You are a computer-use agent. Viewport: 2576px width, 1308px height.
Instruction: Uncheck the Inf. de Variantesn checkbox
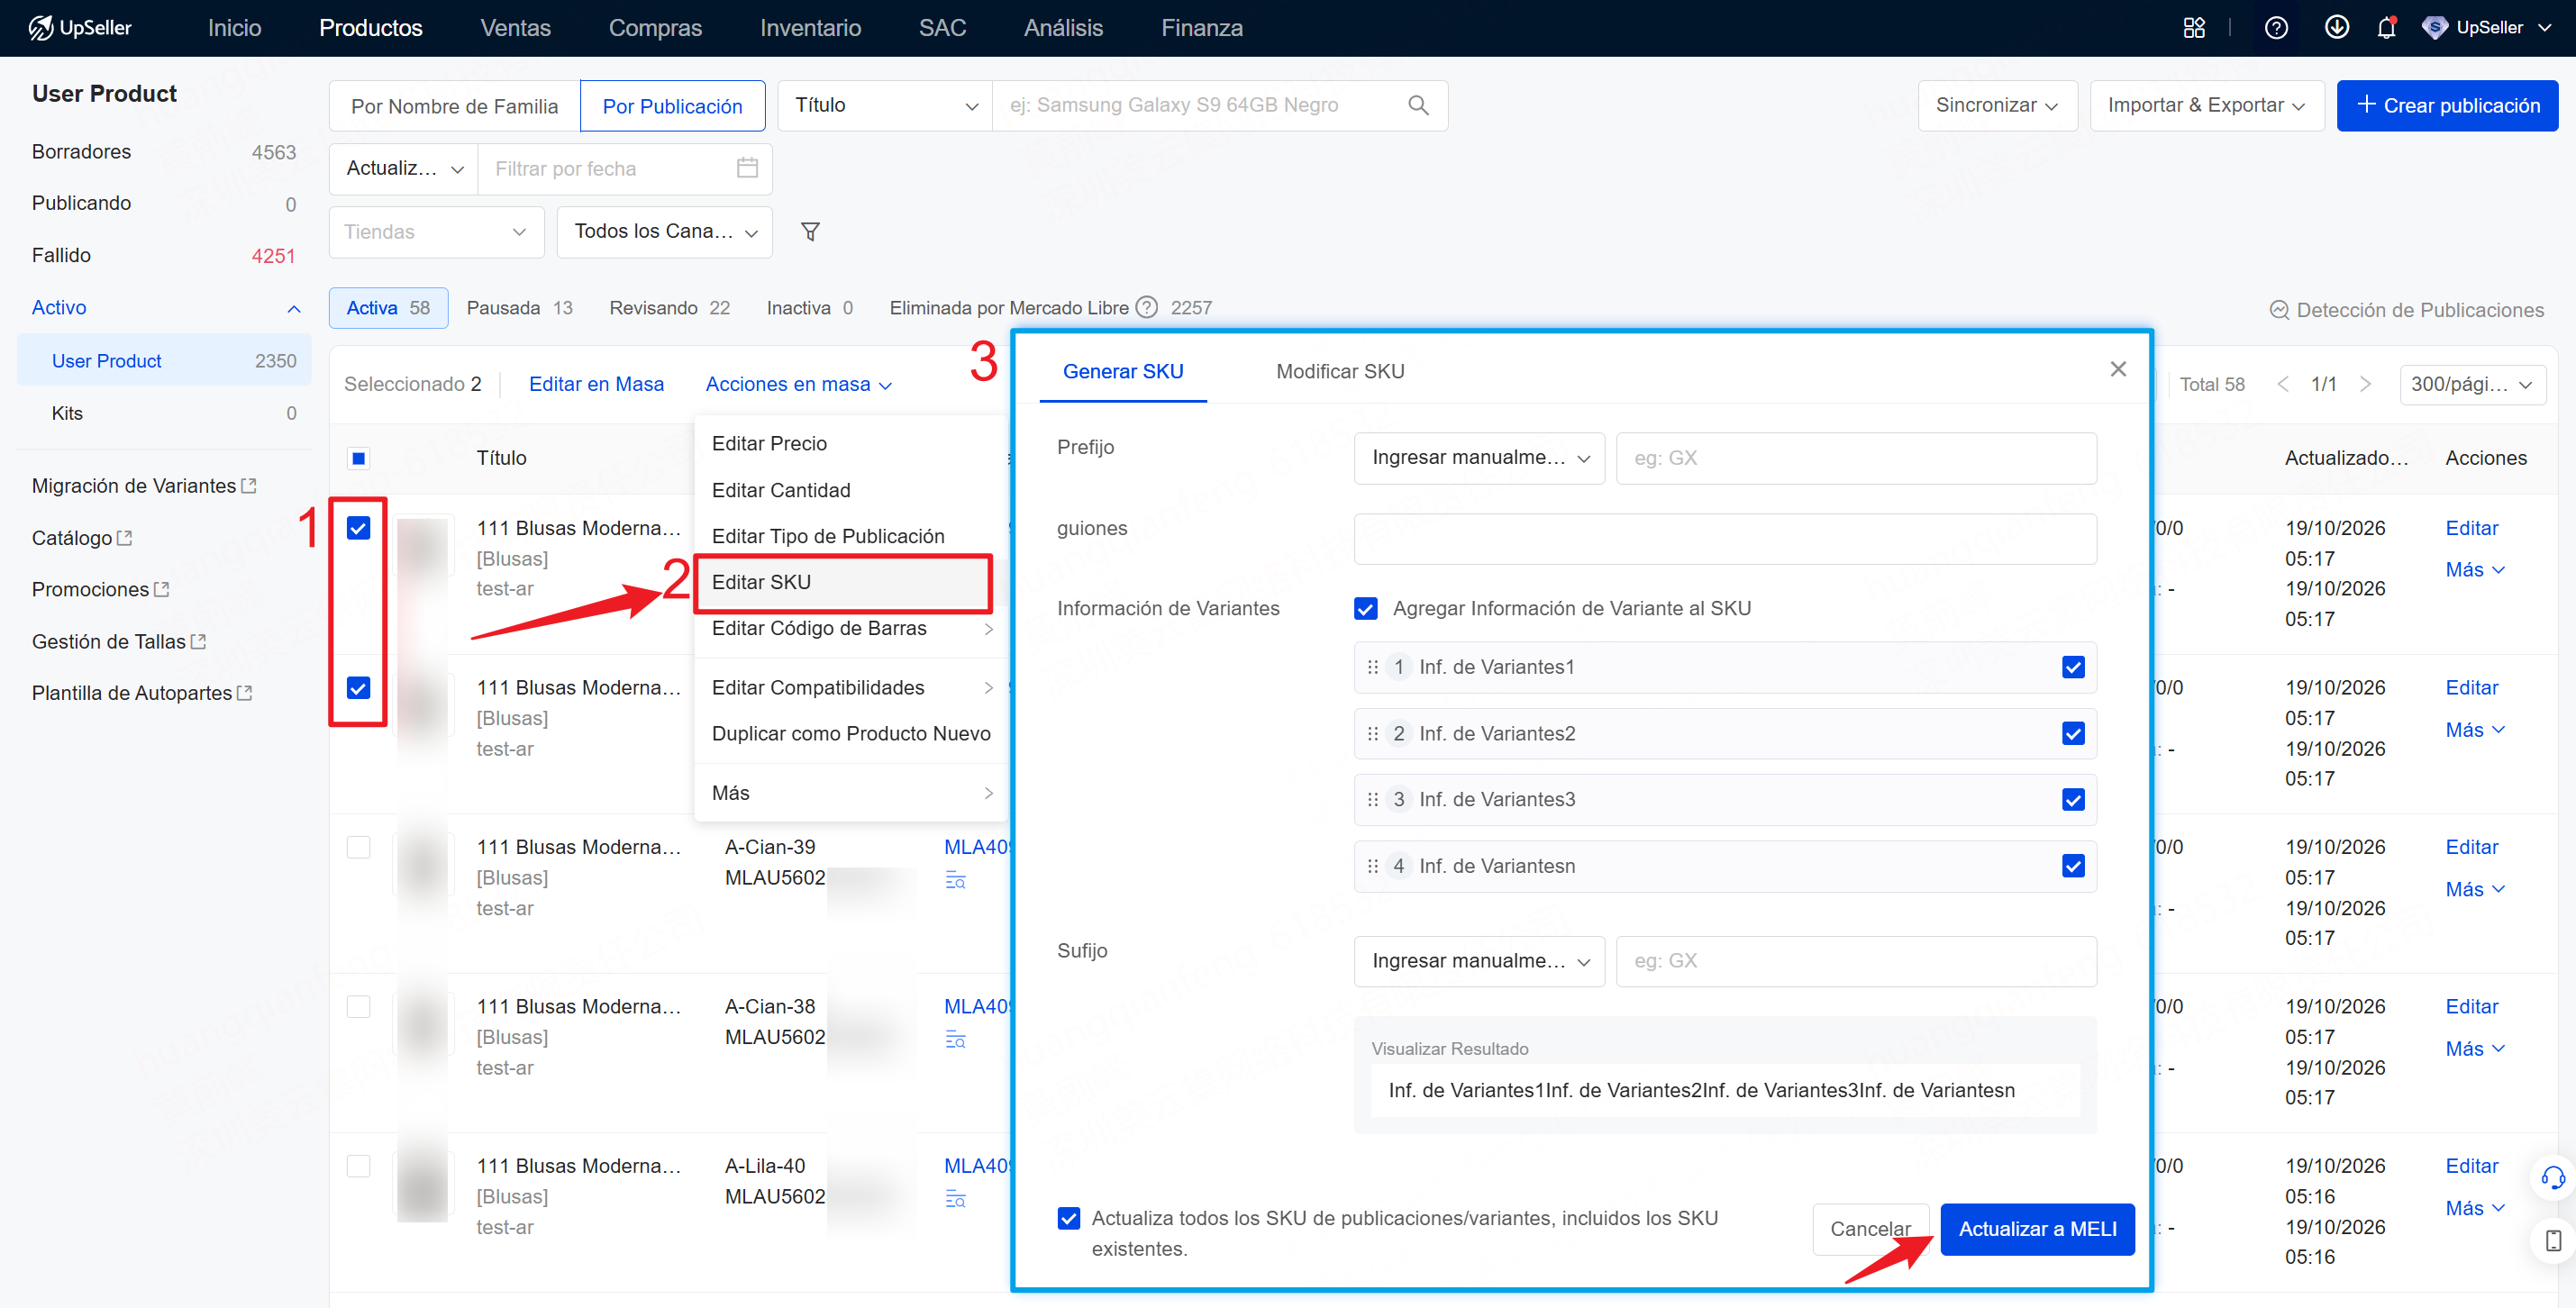(x=2073, y=866)
